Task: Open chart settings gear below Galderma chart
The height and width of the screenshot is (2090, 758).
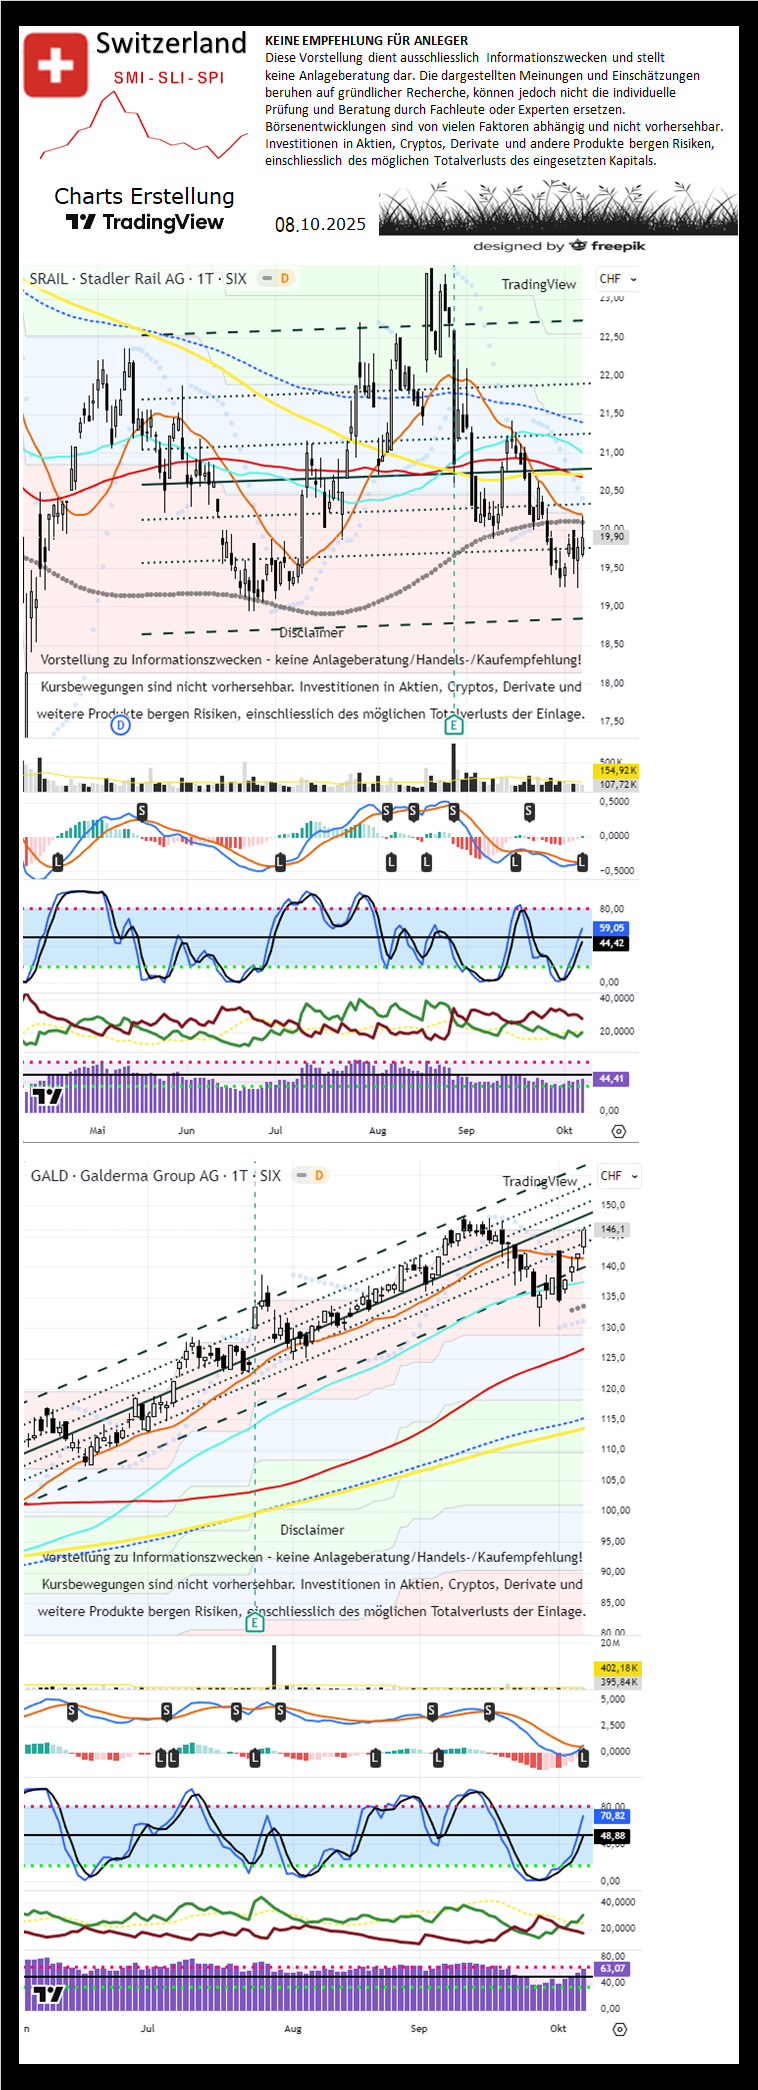Action: [619, 2029]
